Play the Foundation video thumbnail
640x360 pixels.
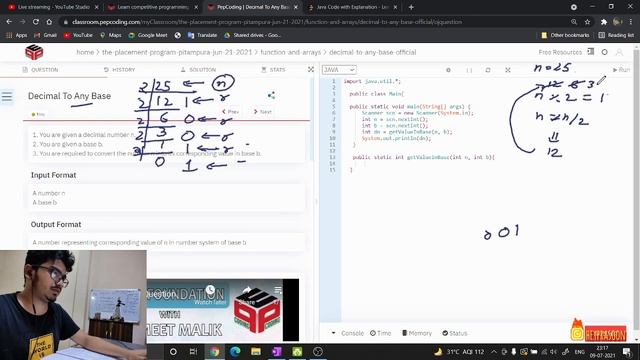[222, 310]
